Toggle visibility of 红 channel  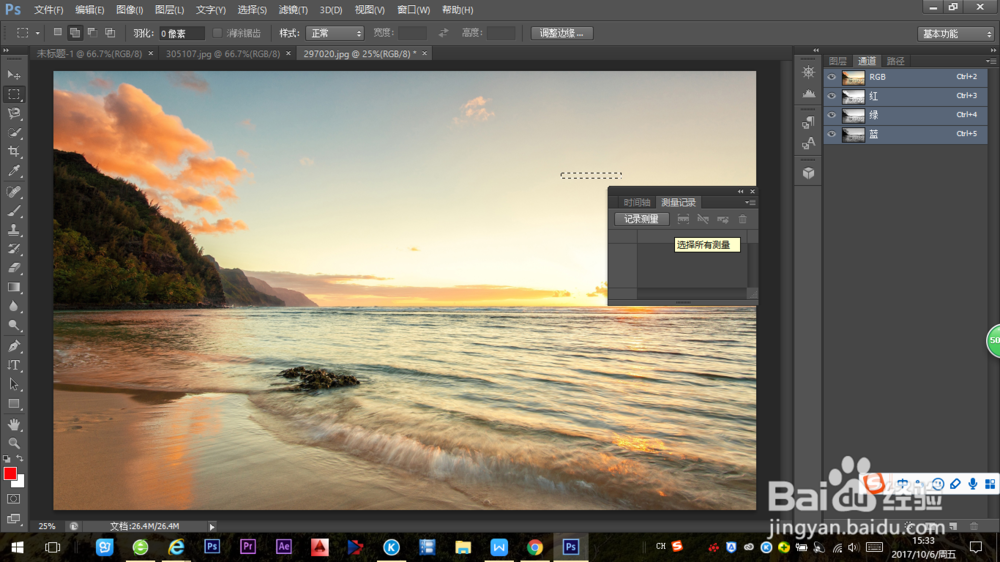832,96
